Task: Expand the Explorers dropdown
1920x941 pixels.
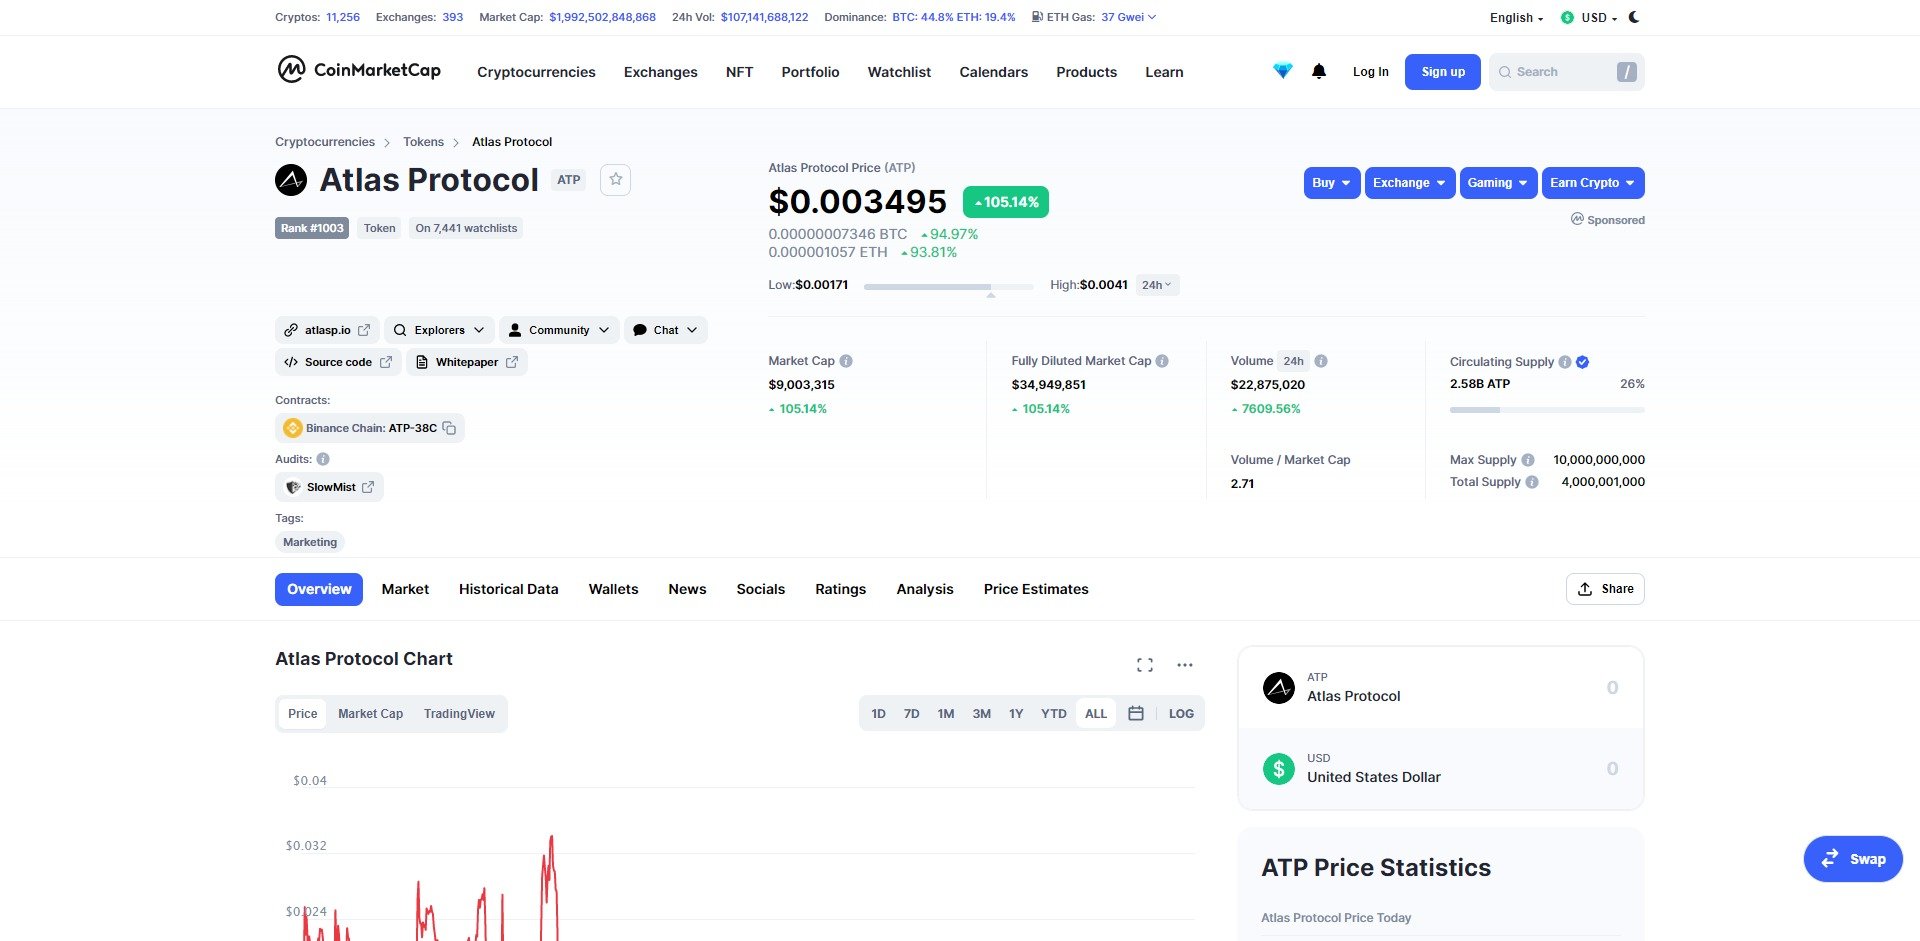Action: tap(439, 330)
